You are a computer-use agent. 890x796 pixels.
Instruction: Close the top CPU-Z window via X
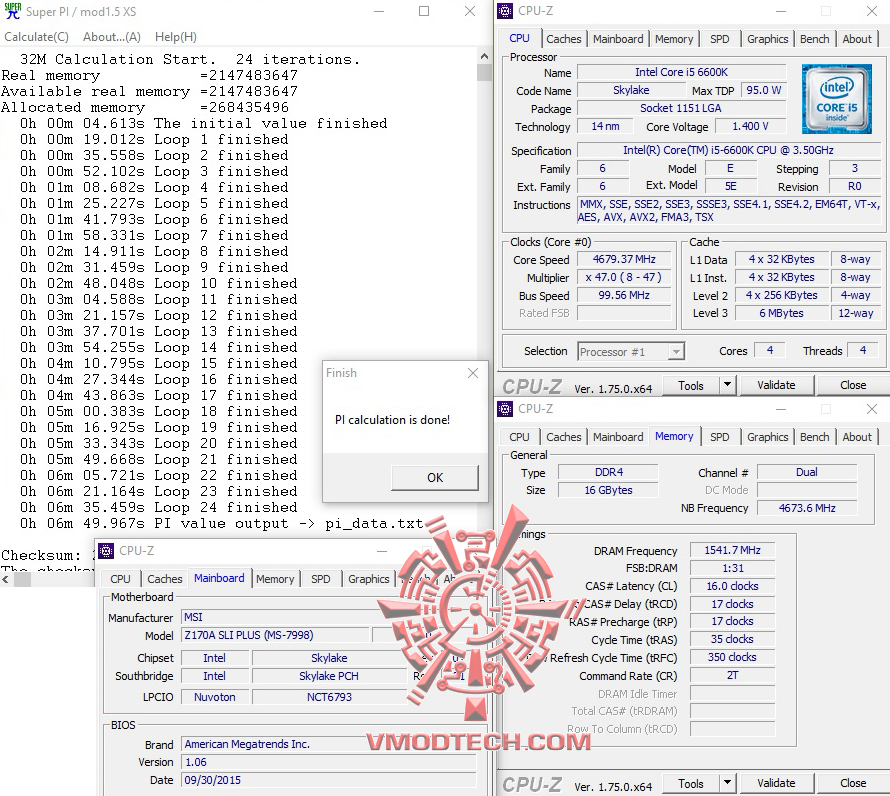coord(872,11)
